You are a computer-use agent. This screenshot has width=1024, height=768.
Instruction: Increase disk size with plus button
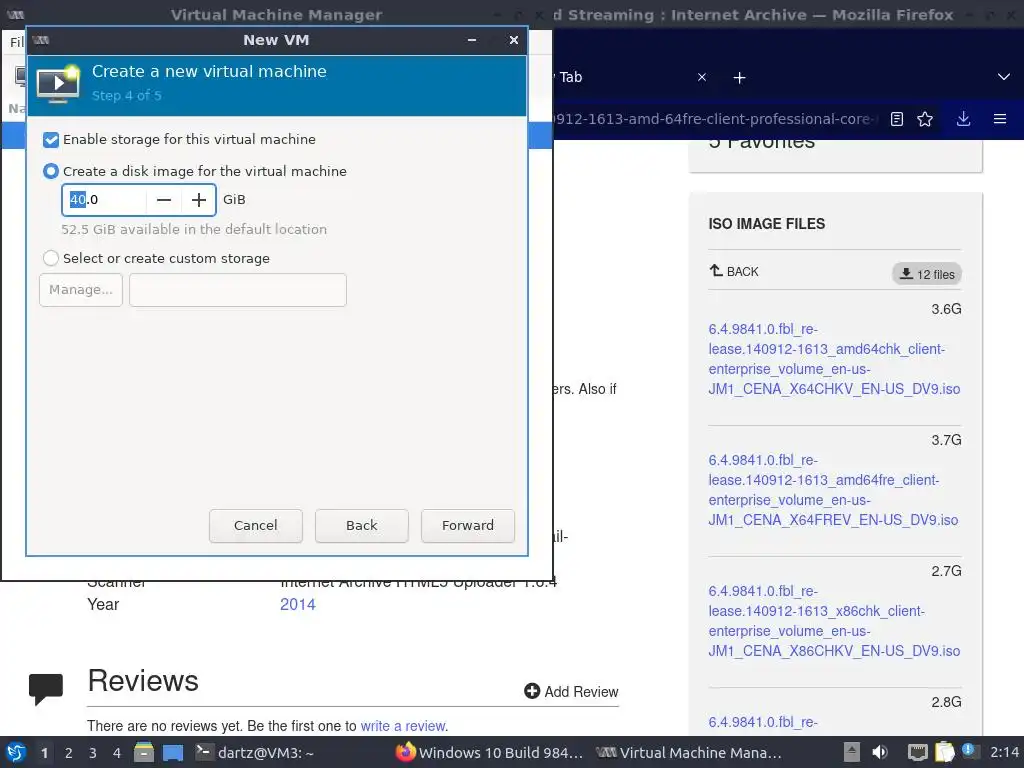(x=199, y=200)
